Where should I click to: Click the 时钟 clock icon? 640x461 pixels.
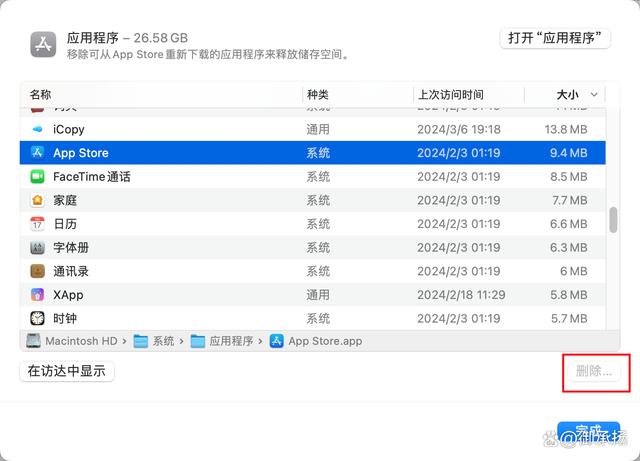click(37, 318)
